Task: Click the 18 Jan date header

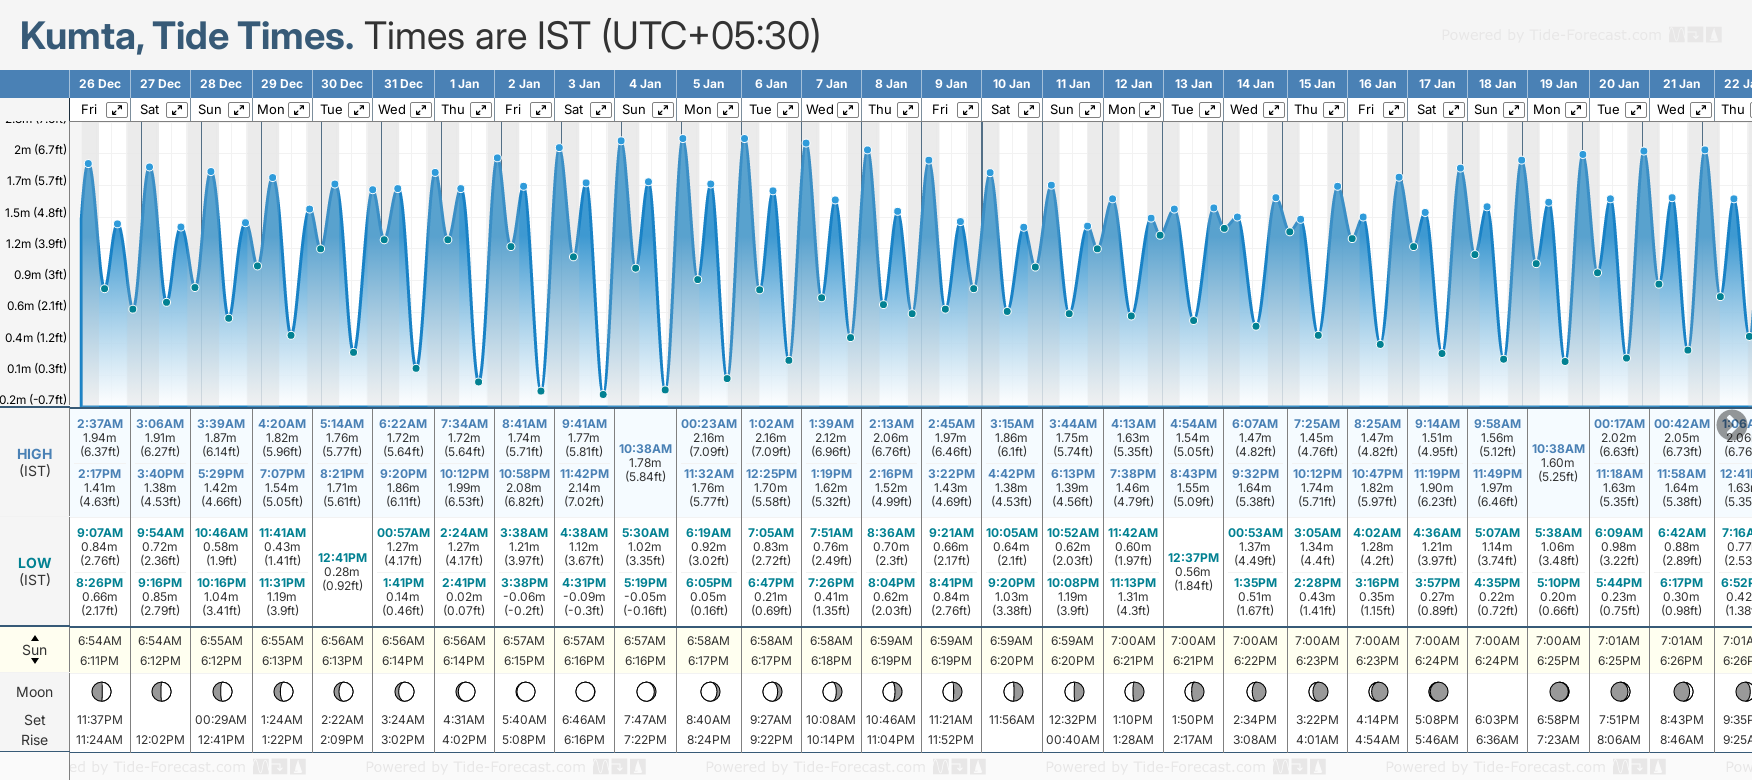Action: pyautogui.click(x=1498, y=84)
